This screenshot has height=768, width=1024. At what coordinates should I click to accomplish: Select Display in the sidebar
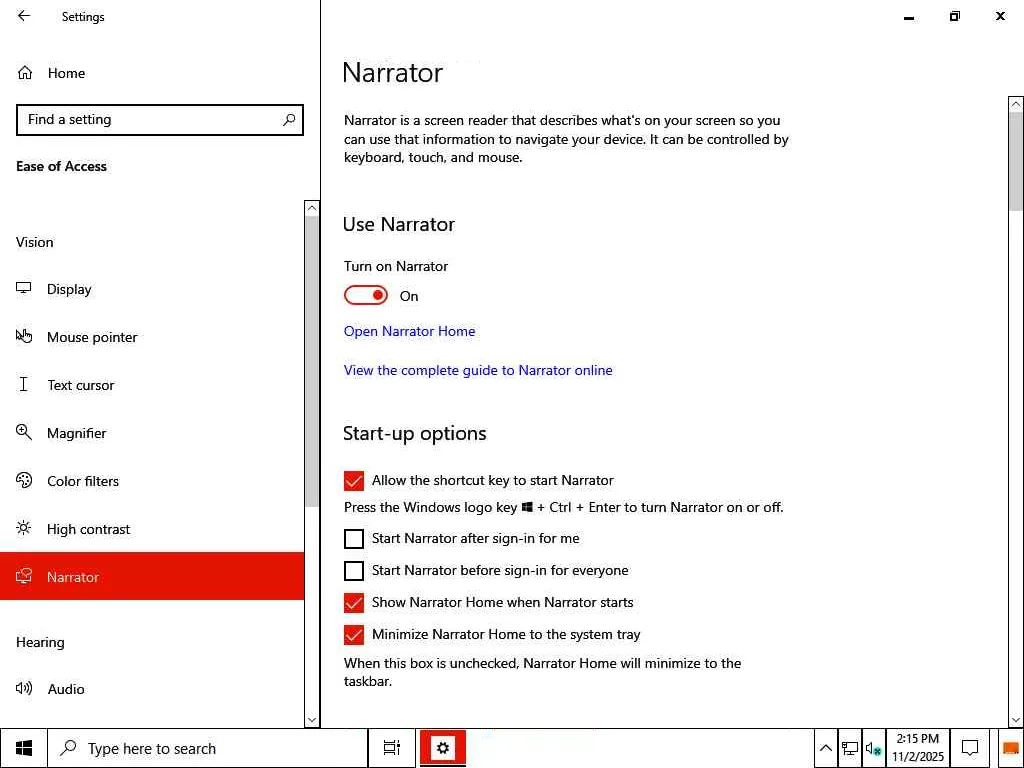coord(152,289)
